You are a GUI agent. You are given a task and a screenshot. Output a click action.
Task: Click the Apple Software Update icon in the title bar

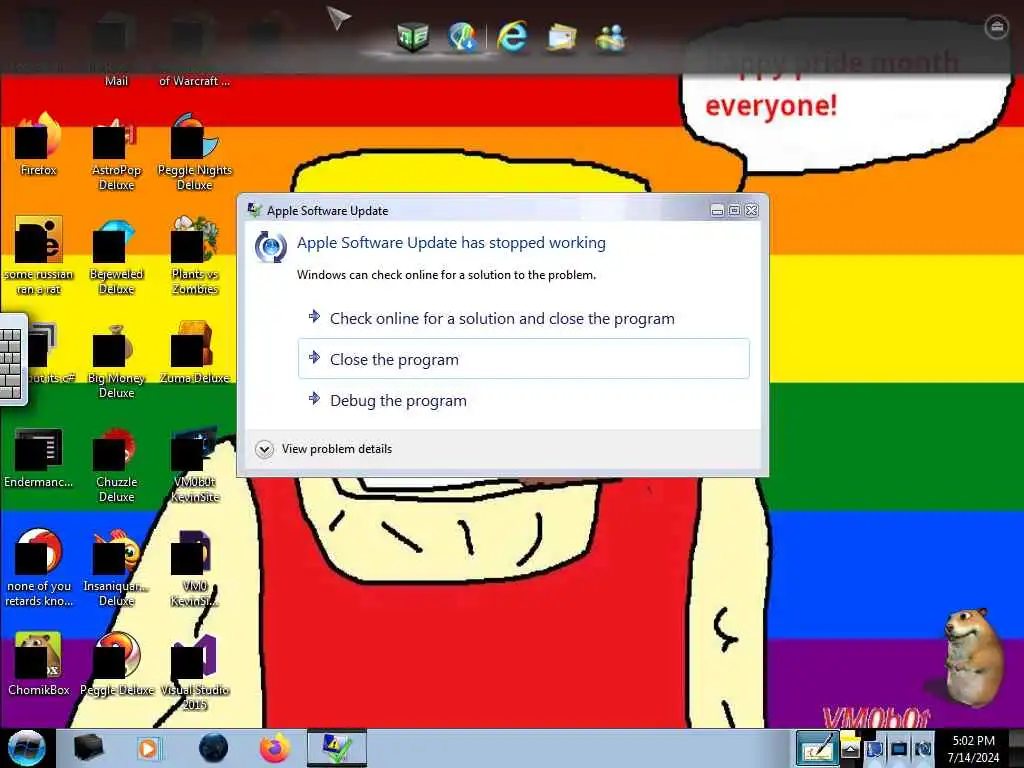(x=254, y=210)
